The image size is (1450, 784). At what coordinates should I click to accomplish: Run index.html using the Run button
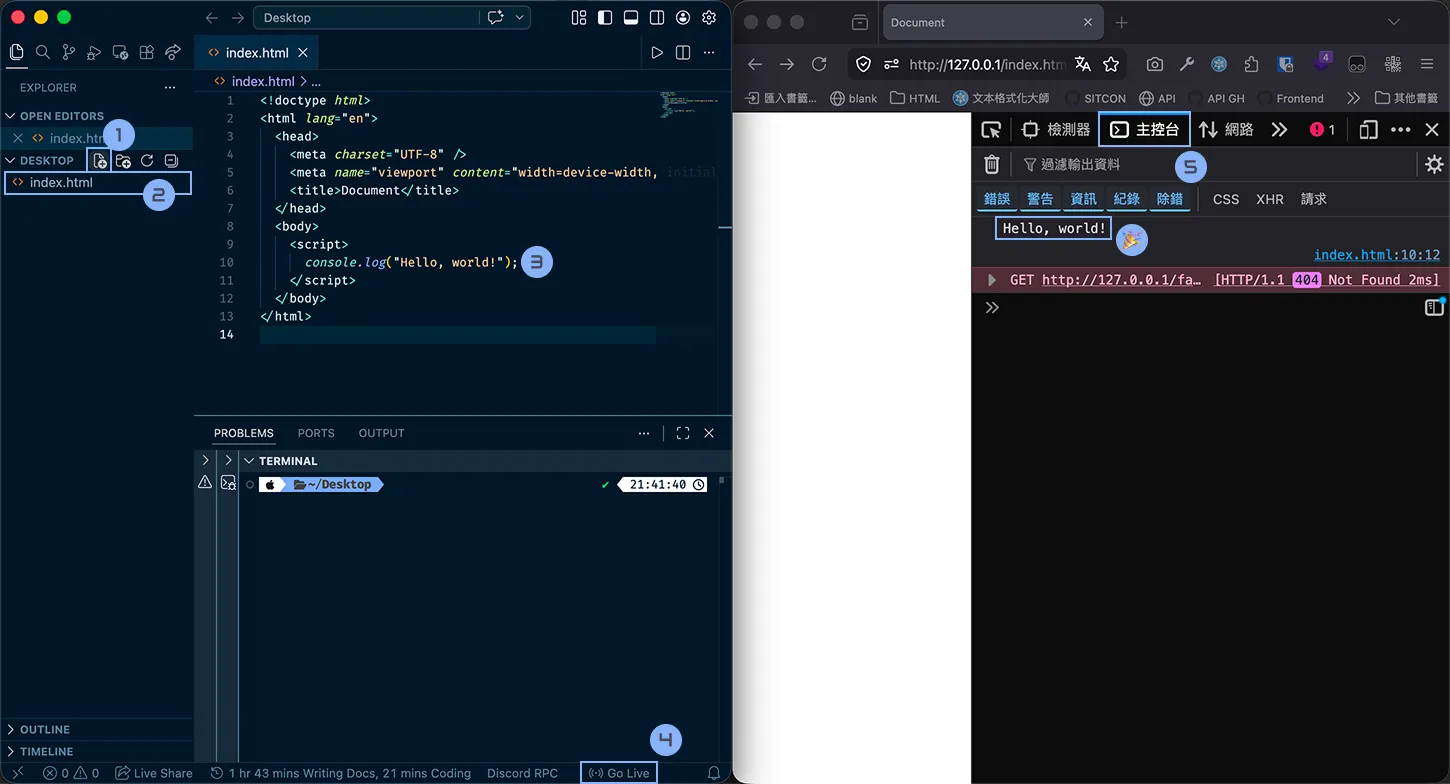[657, 52]
